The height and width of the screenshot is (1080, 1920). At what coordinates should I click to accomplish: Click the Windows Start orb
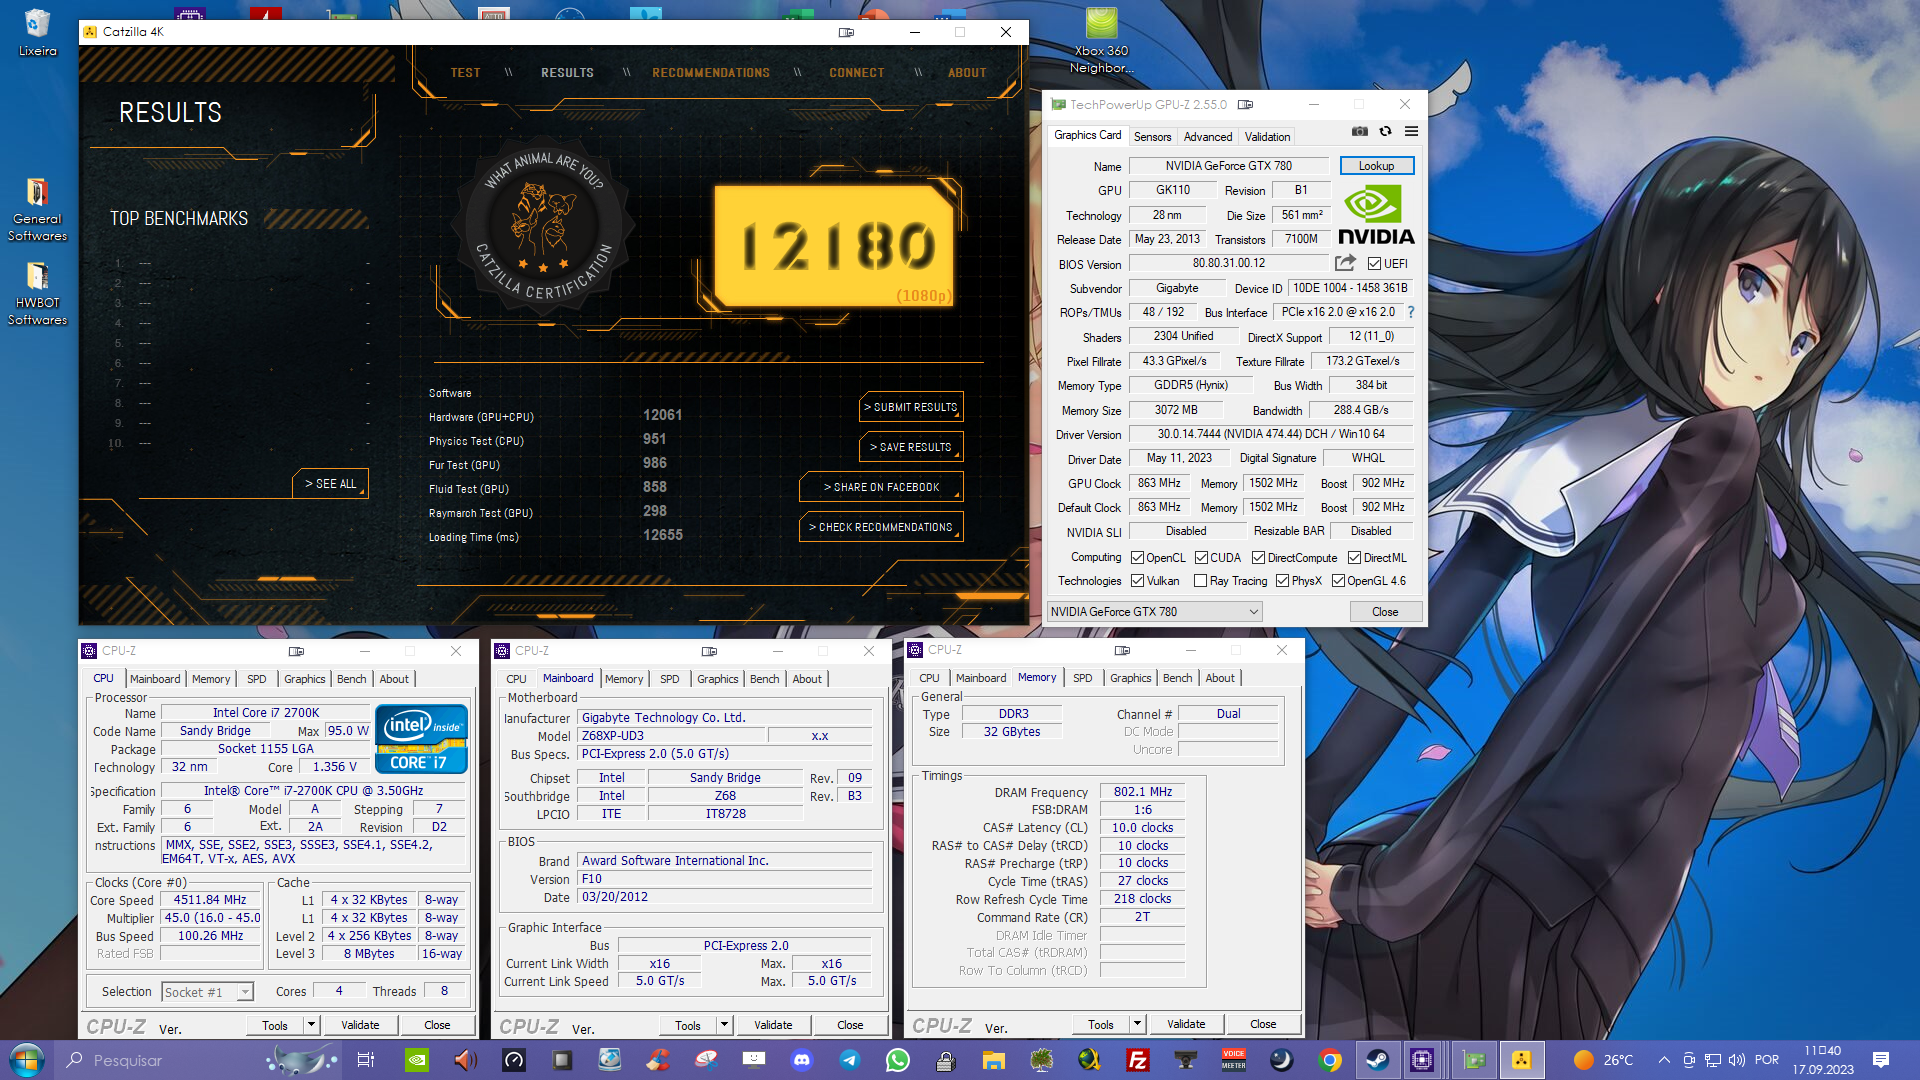[27, 1060]
